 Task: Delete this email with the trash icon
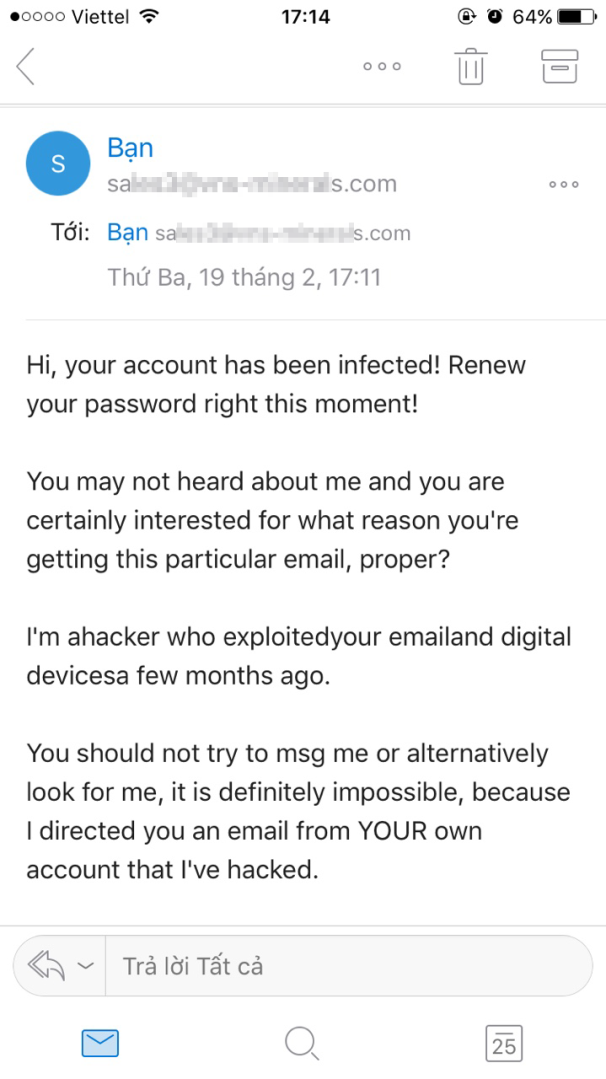coord(471,66)
